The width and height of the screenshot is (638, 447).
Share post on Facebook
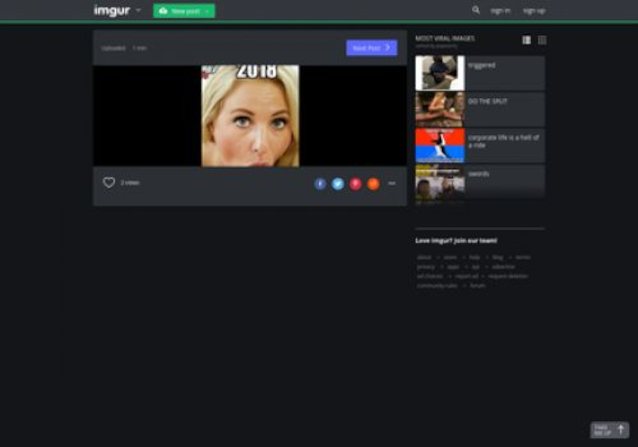click(x=320, y=184)
